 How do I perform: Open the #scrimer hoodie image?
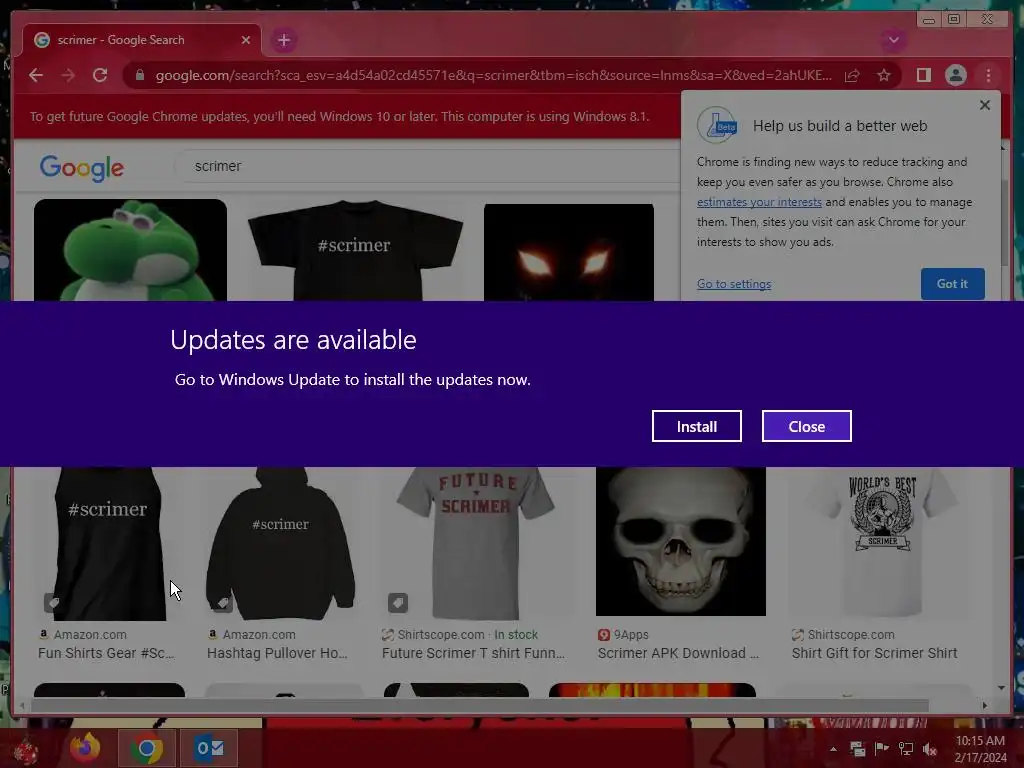280,543
